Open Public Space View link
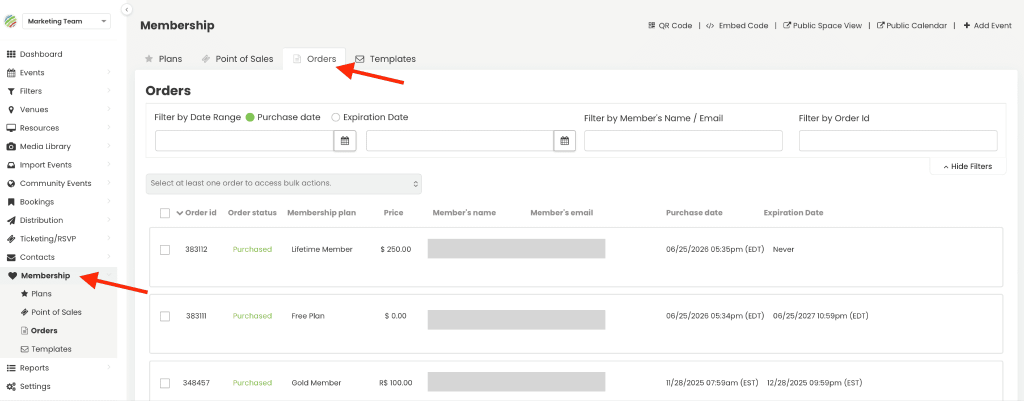 pos(822,25)
